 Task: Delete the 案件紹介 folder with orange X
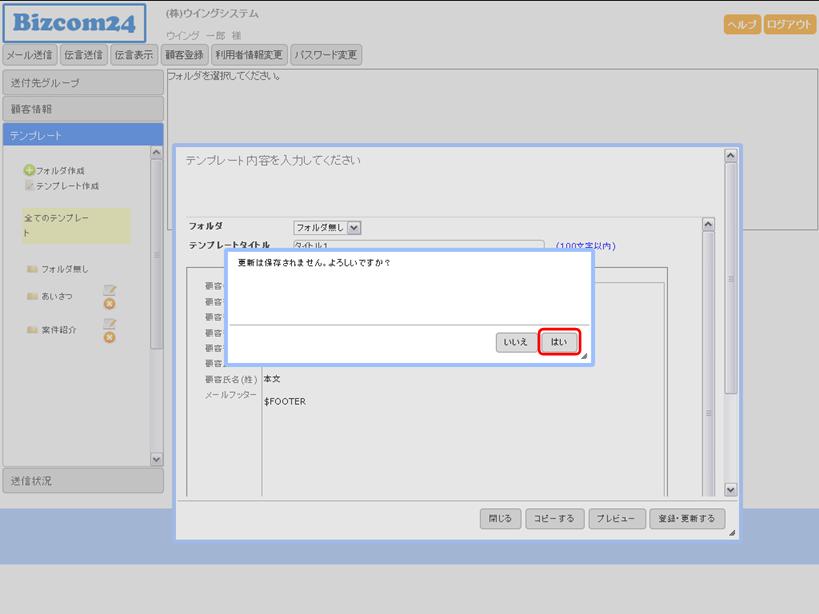pyautogui.click(x=110, y=337)
